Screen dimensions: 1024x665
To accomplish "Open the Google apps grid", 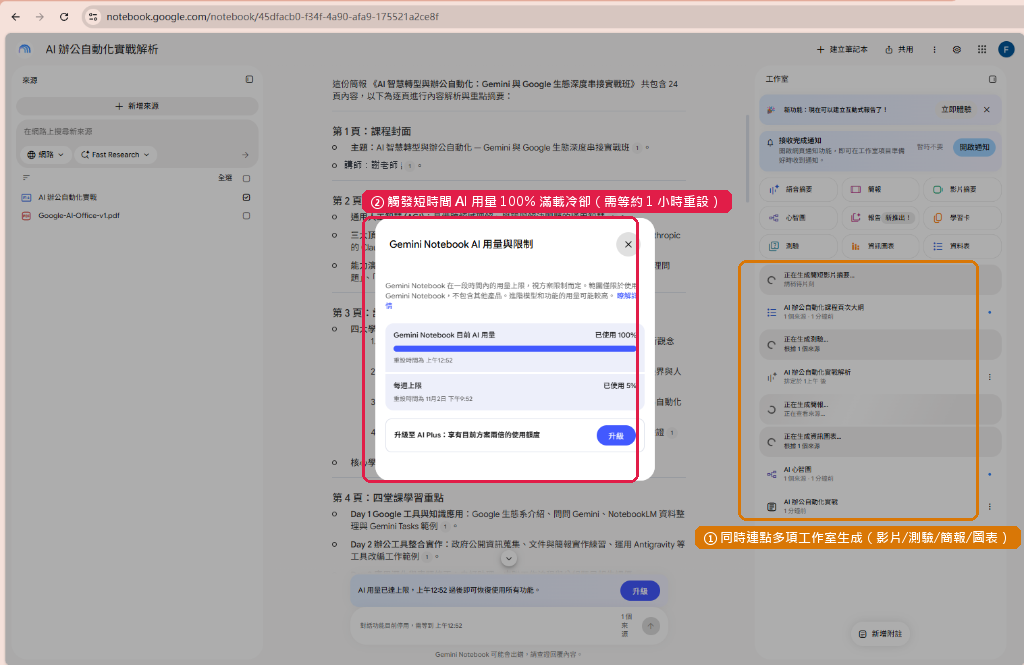I will pos(982,50).
